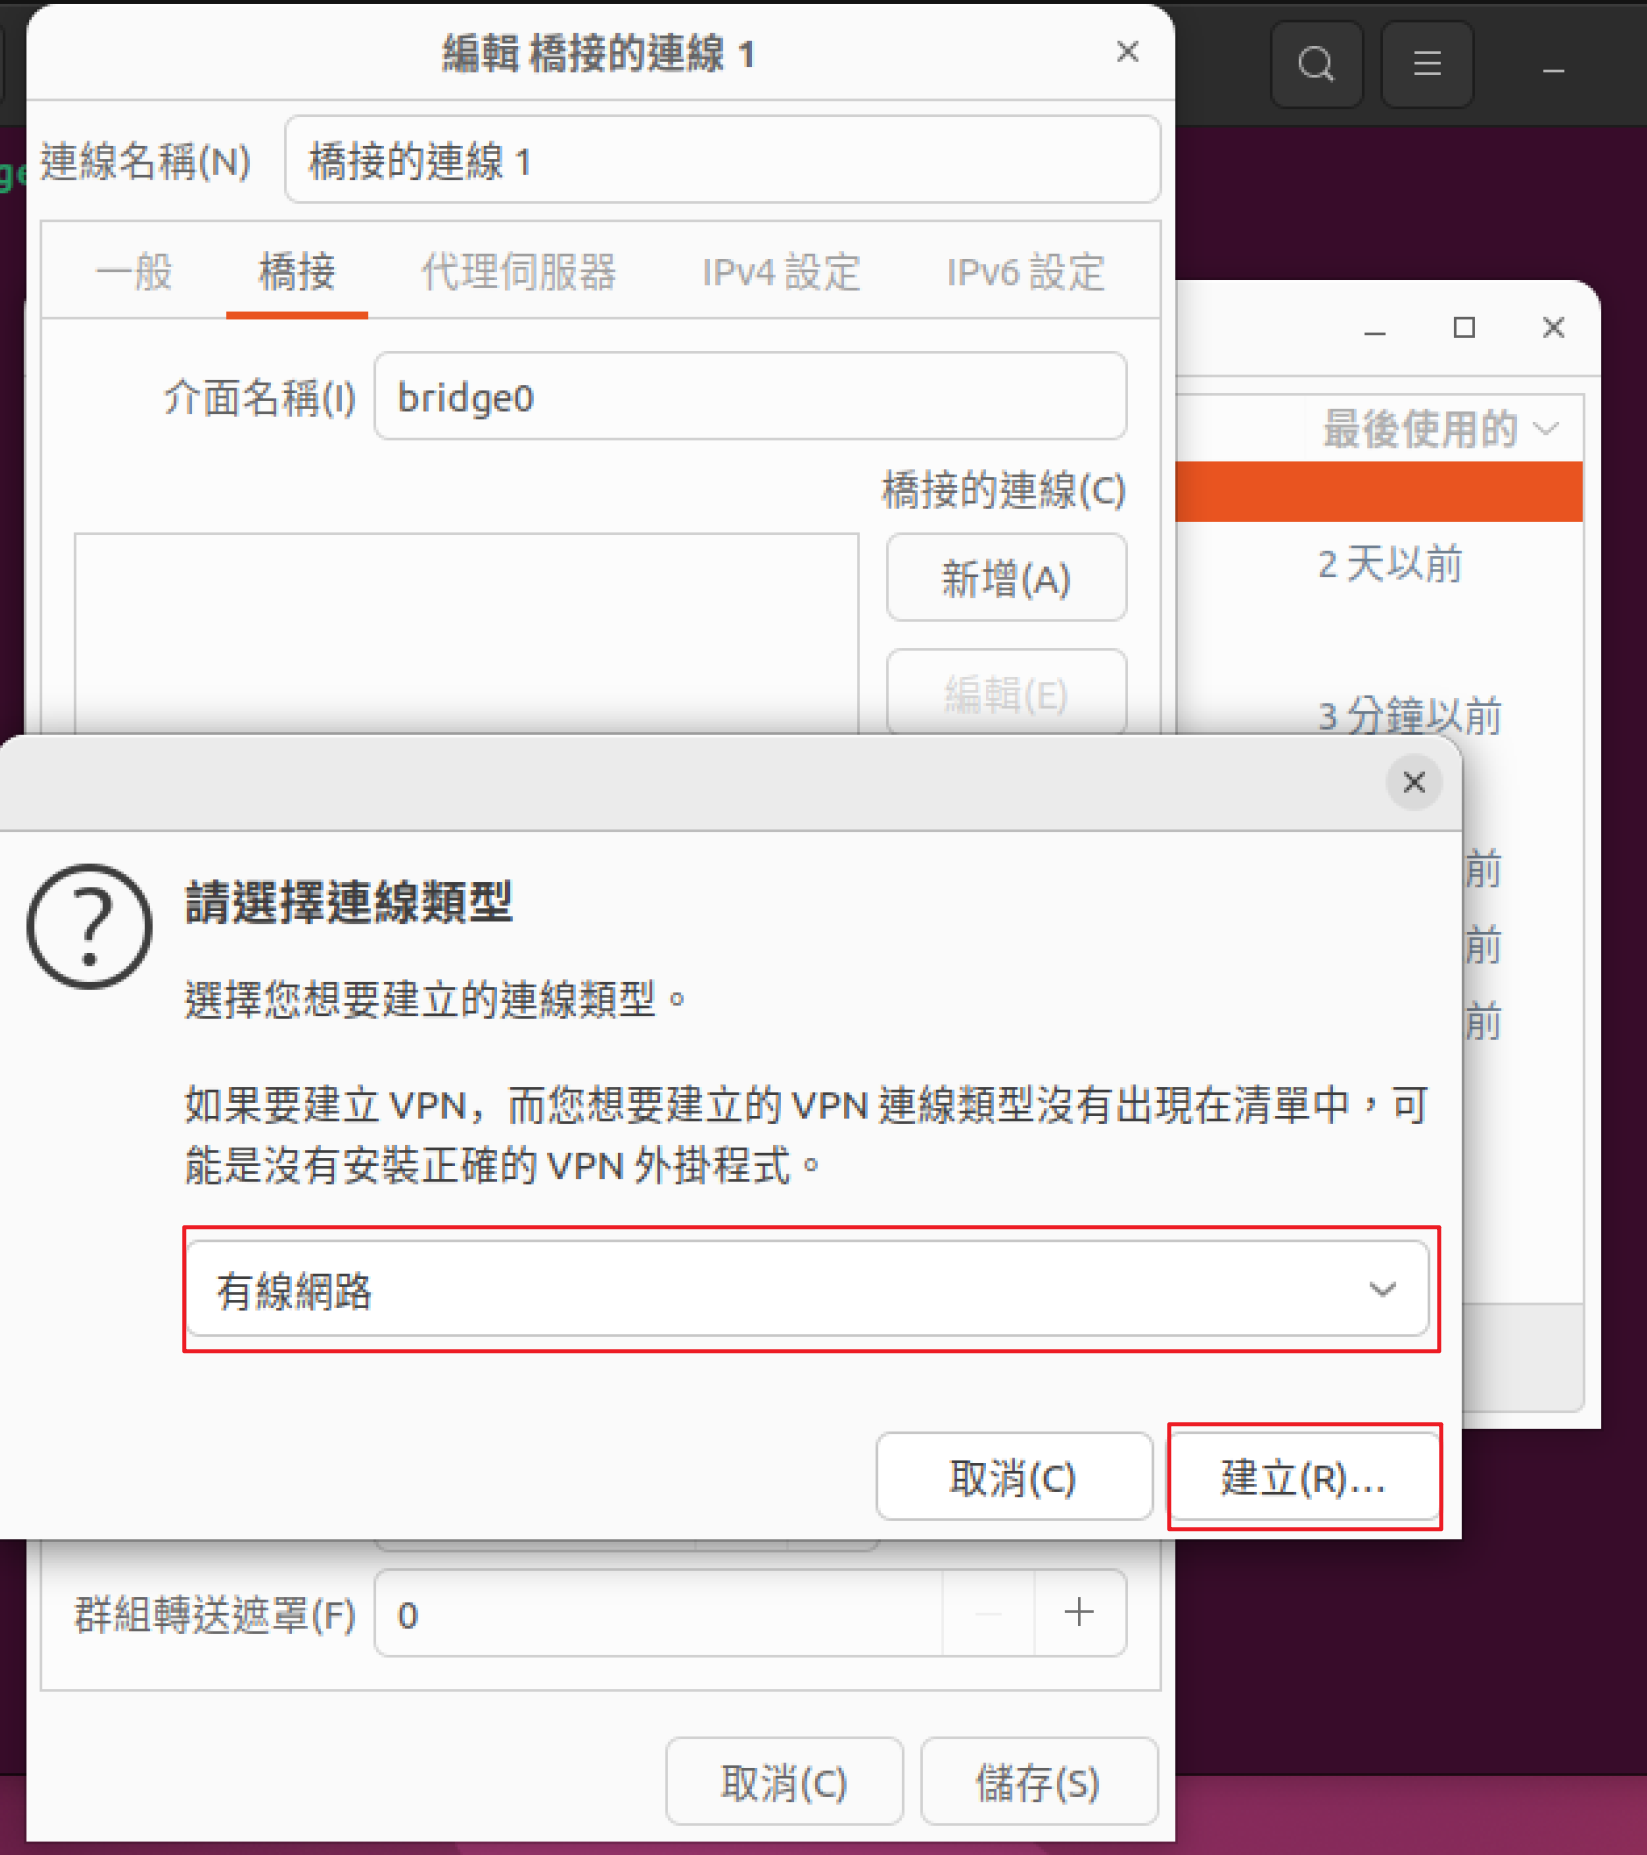This screenshot has height=1855, width=1647.
Task: Click the 新增(A) button
Action: coord(1006,578)
